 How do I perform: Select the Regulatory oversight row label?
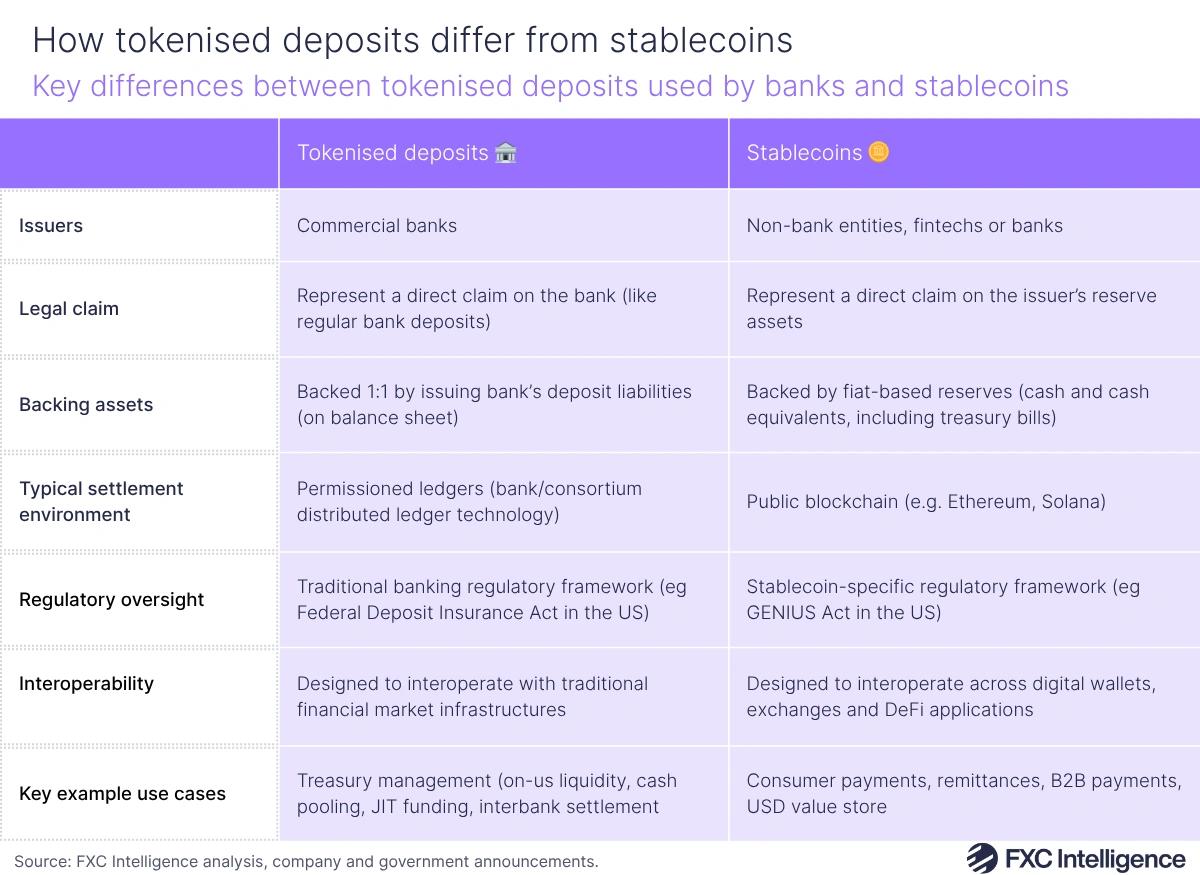(x=111, y=600)
